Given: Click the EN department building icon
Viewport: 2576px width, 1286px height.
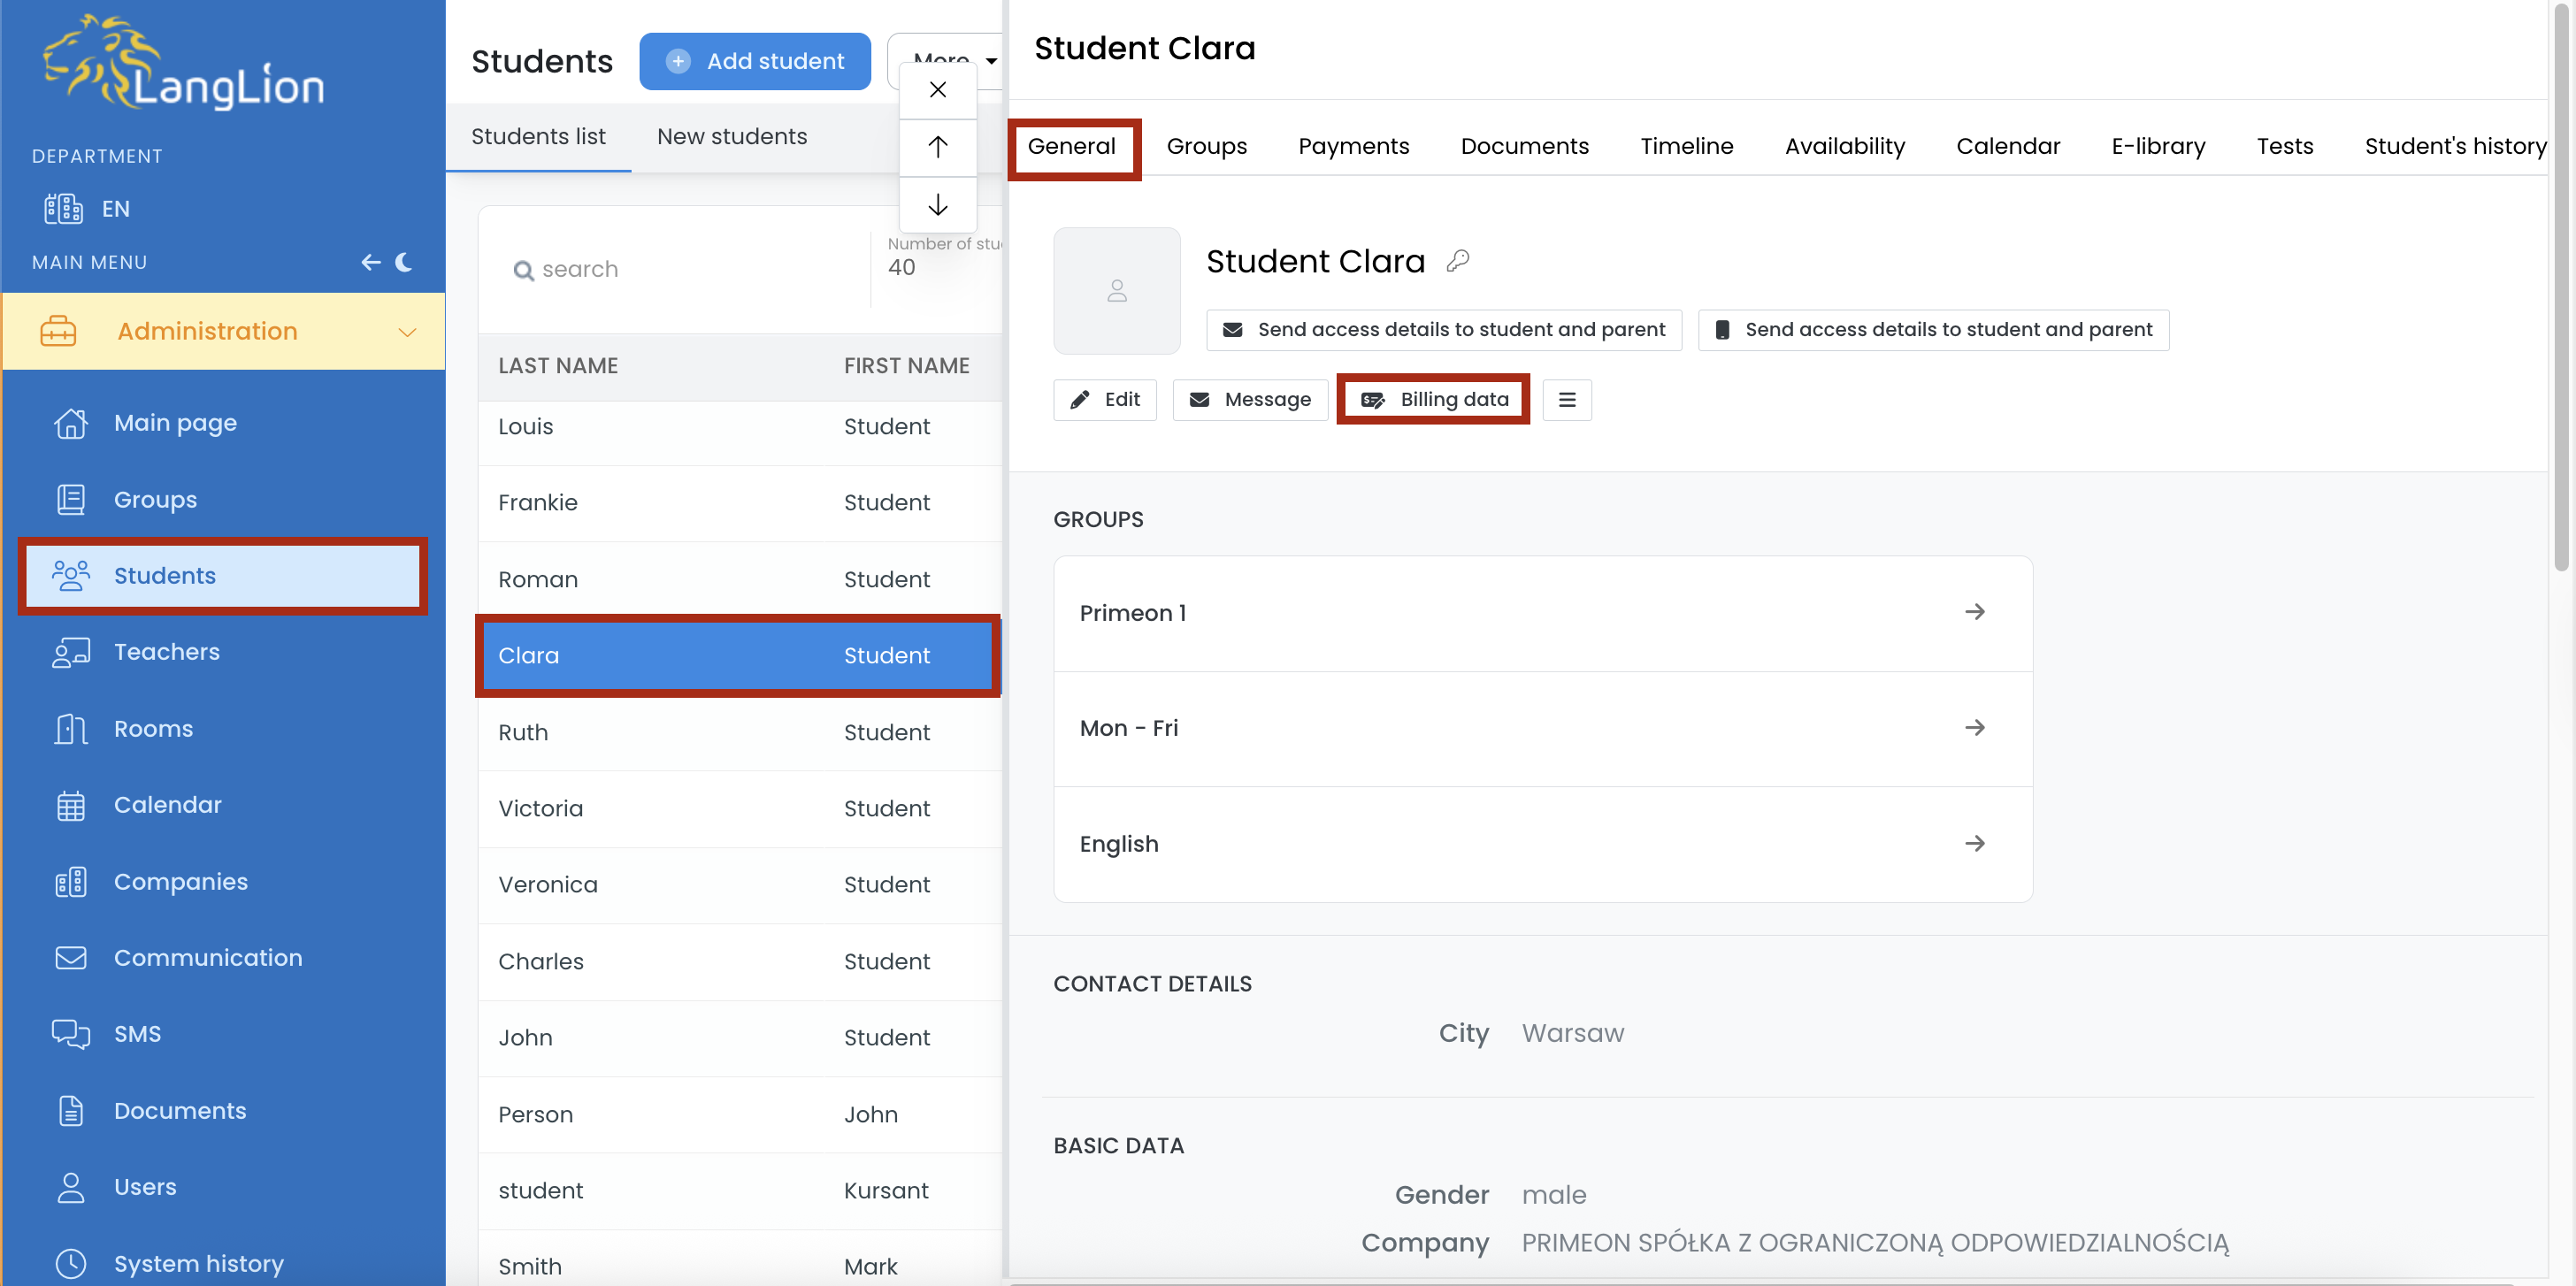Looking at the screenshot, I should click(63, 208).
